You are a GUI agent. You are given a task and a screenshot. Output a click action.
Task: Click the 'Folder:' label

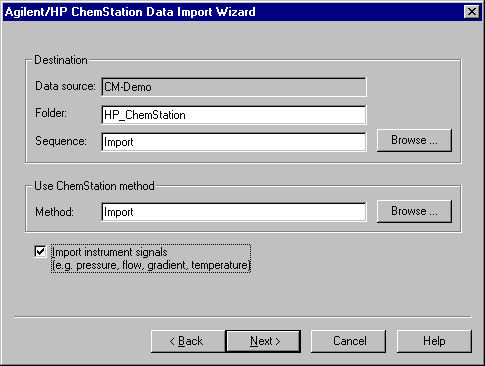(x=51, y=113)
